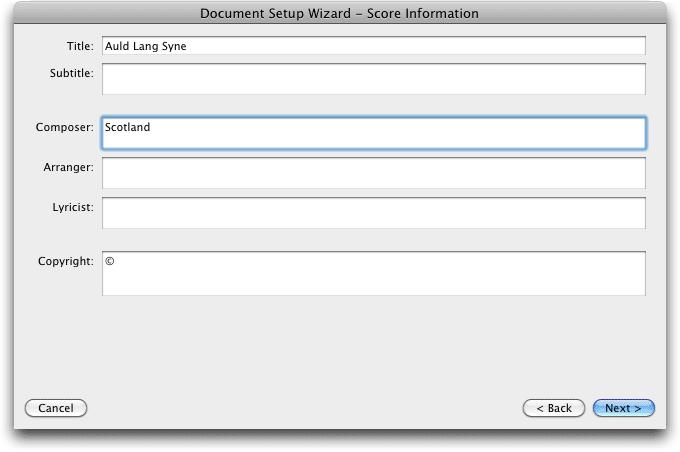Click the Subtitle: label

[x=72, y=73]
